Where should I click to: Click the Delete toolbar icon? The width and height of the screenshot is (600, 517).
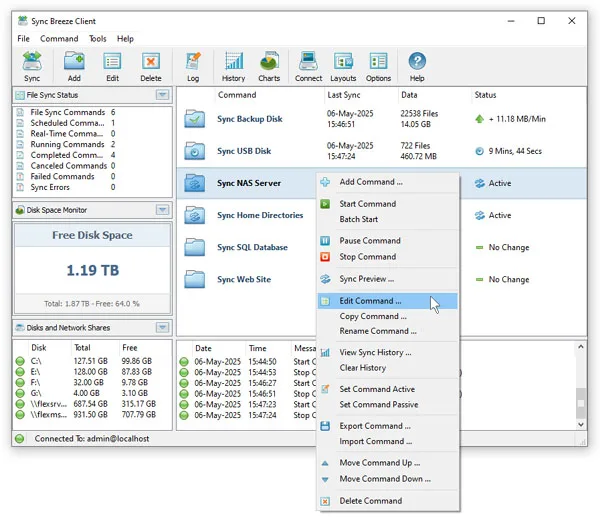pos(151,66)
